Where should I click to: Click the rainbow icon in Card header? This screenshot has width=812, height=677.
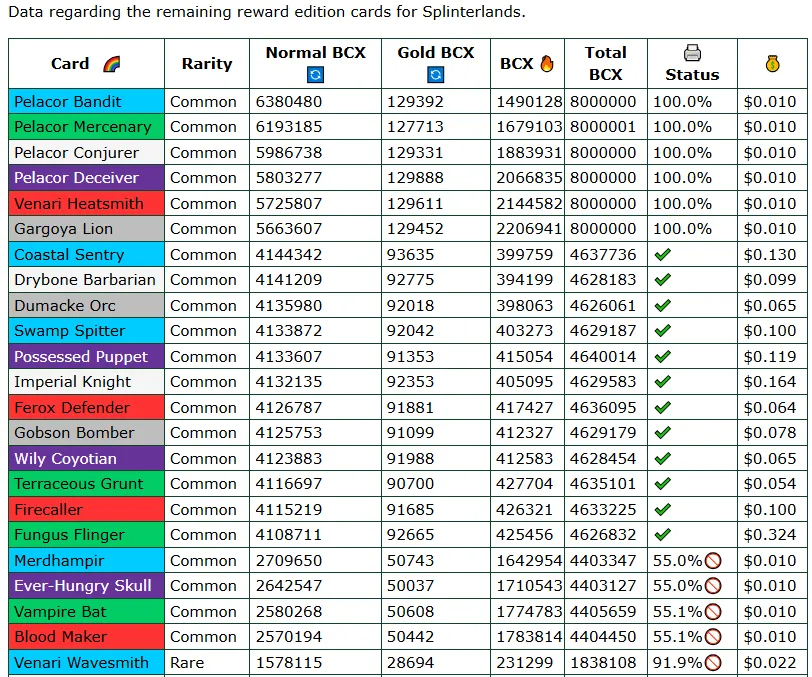click(x=111, y=64)
